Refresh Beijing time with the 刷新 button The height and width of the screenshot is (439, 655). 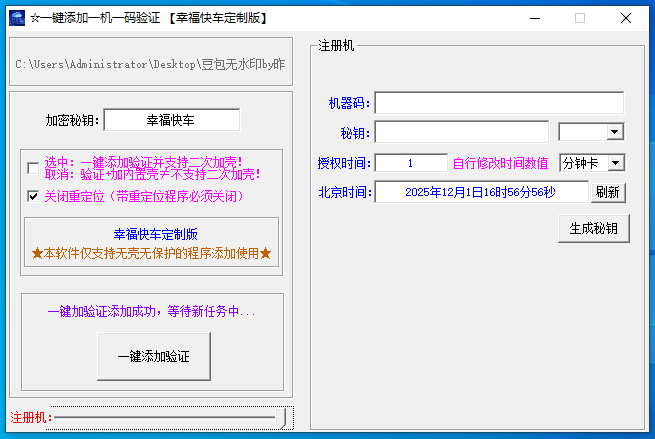tap(607, 192)
